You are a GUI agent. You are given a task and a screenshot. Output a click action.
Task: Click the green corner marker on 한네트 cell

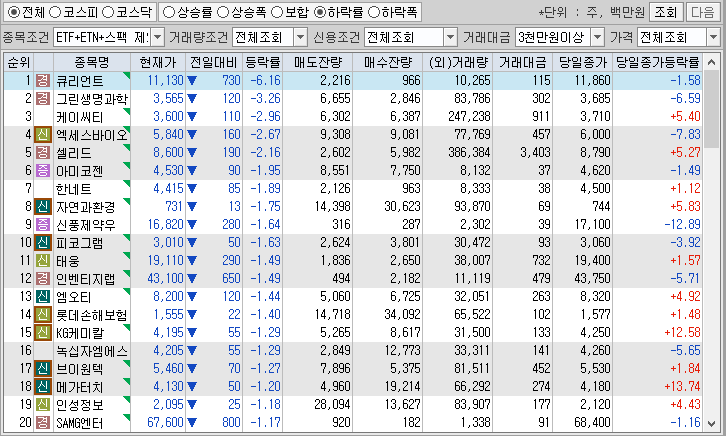click(127, 183)
